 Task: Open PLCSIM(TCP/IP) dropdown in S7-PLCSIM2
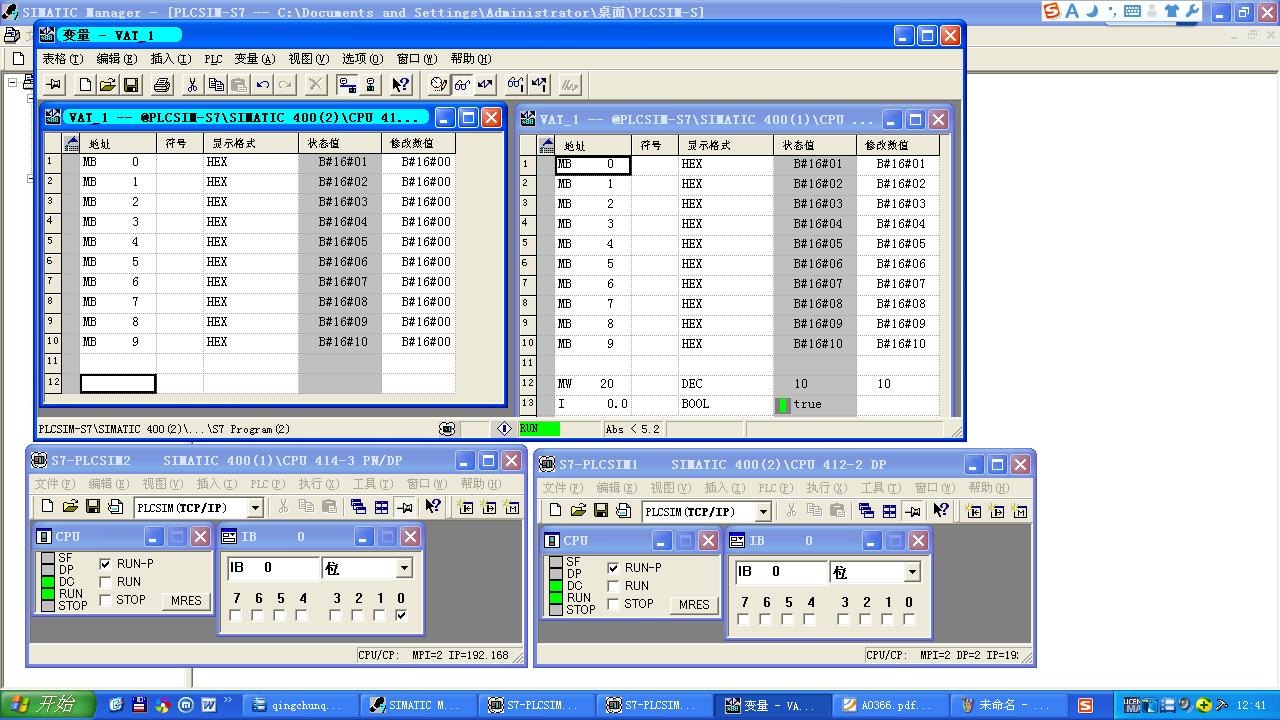pos(255,508)
